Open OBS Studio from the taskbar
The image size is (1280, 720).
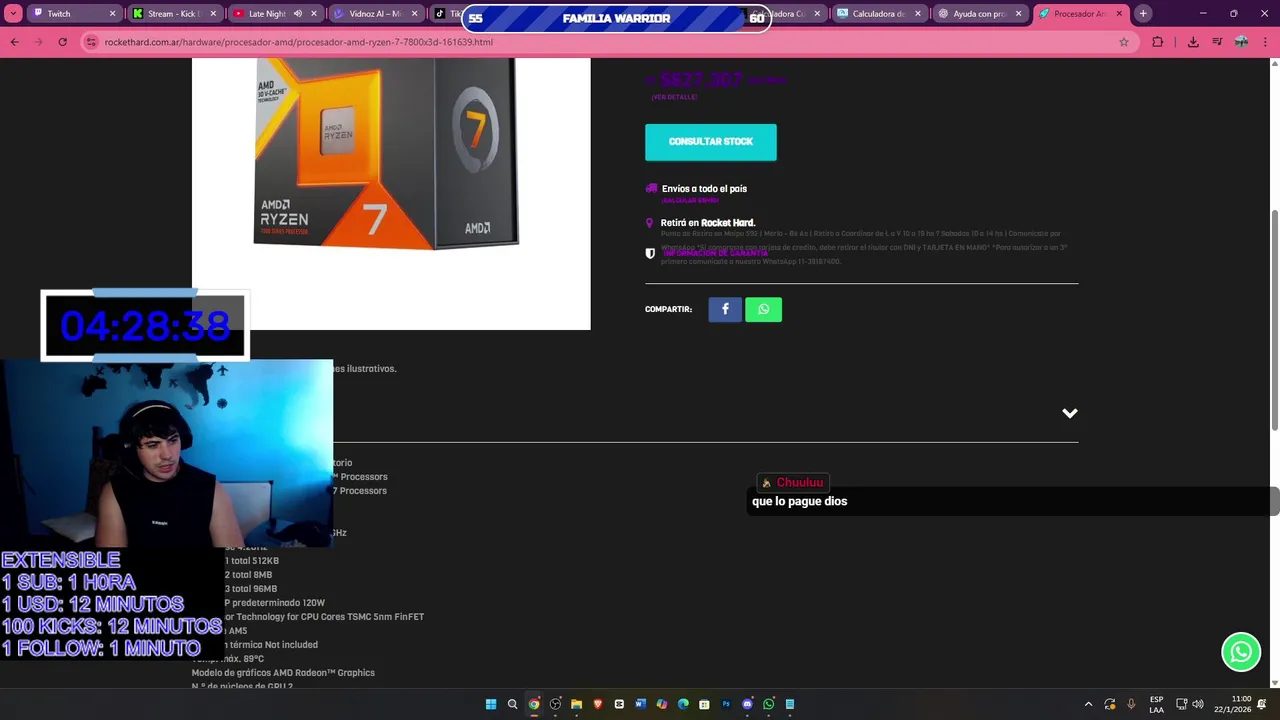pyautogui.click(x=555, y=704)
